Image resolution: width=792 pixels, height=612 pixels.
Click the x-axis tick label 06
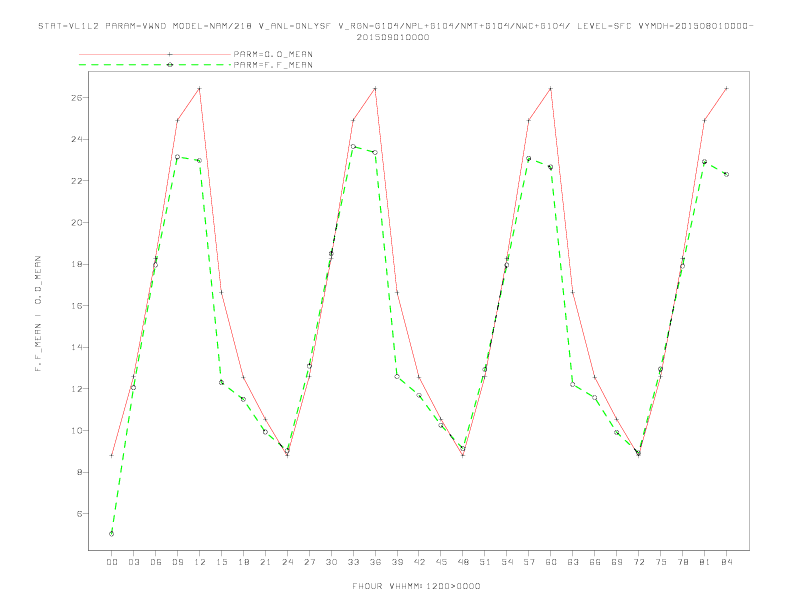tap(156, 562)
